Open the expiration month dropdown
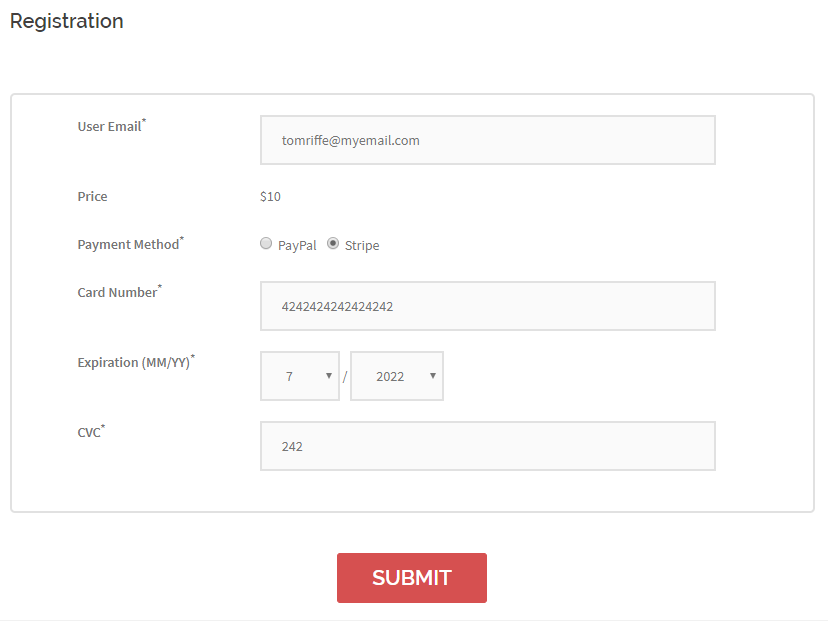The height and width of the screenshot is (621, 828). click(x=299, y=376)
